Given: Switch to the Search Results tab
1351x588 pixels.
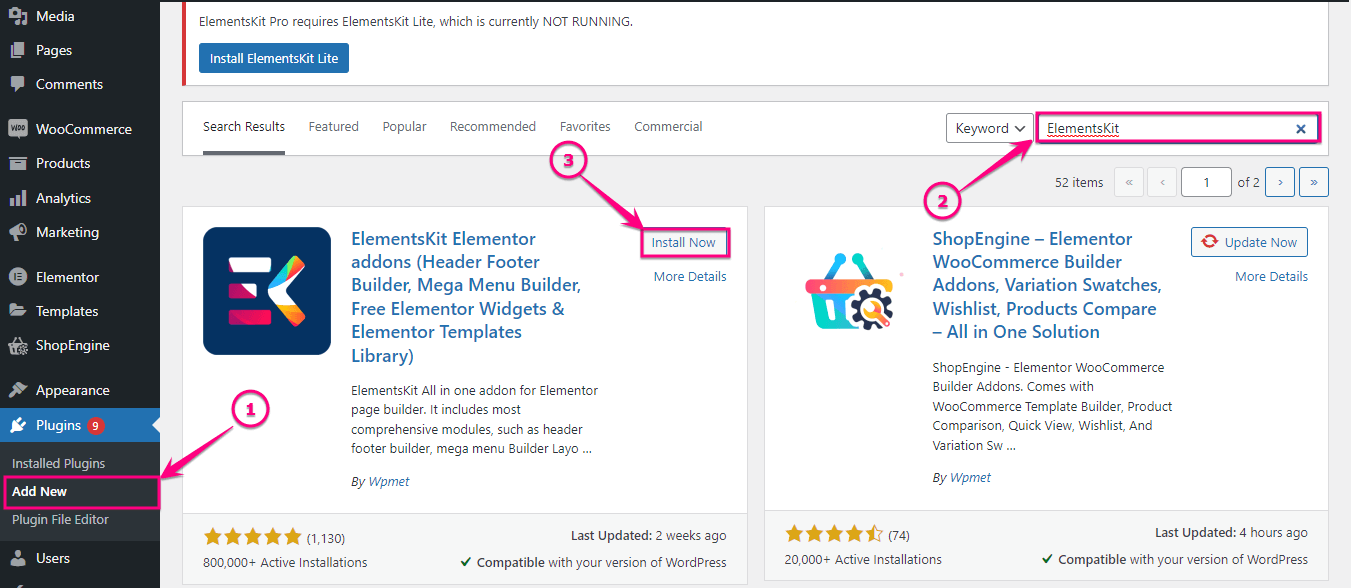Looking at the screenshot, I should 244,127.
